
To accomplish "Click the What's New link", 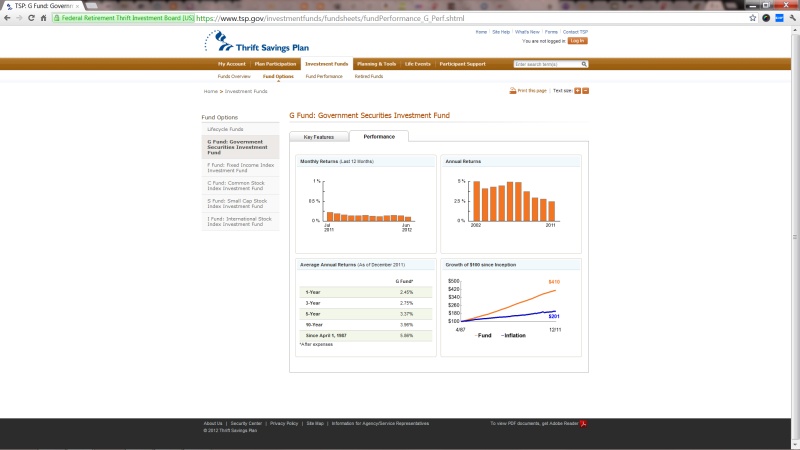I will point(527,32).
